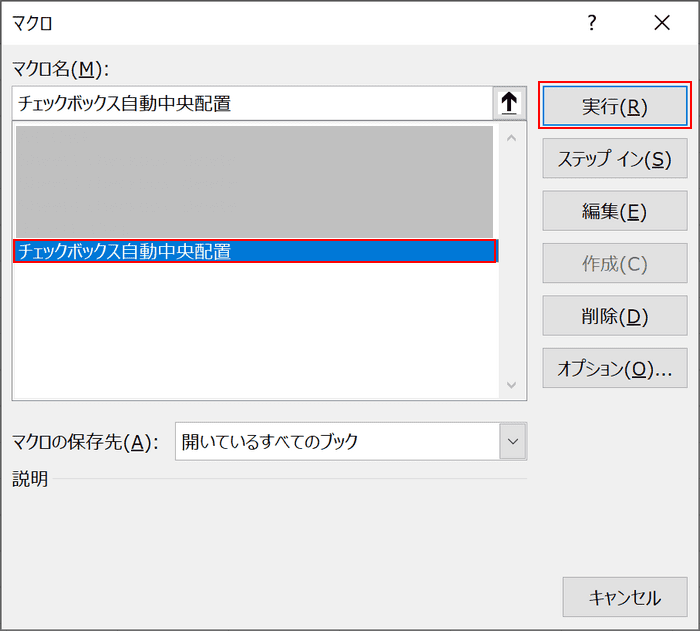
Task: Close the マクロ dialog
Action: coord(662,22)
